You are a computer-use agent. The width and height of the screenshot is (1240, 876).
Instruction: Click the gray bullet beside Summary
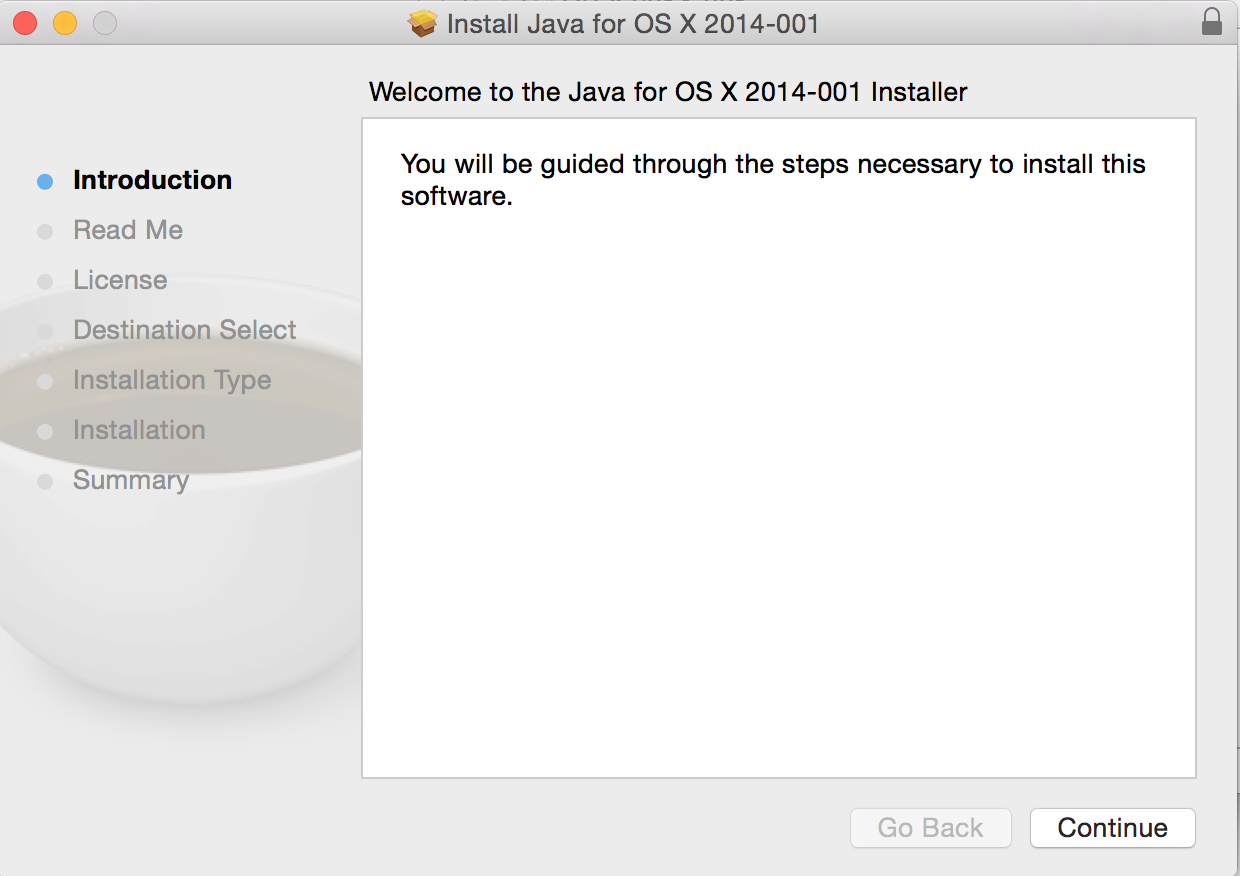tap(45, 482)
